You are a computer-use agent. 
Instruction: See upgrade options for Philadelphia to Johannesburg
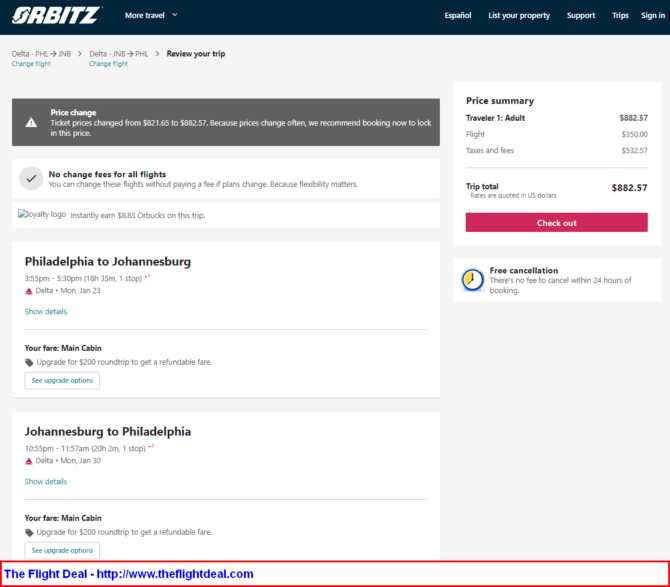click(62, 380)
